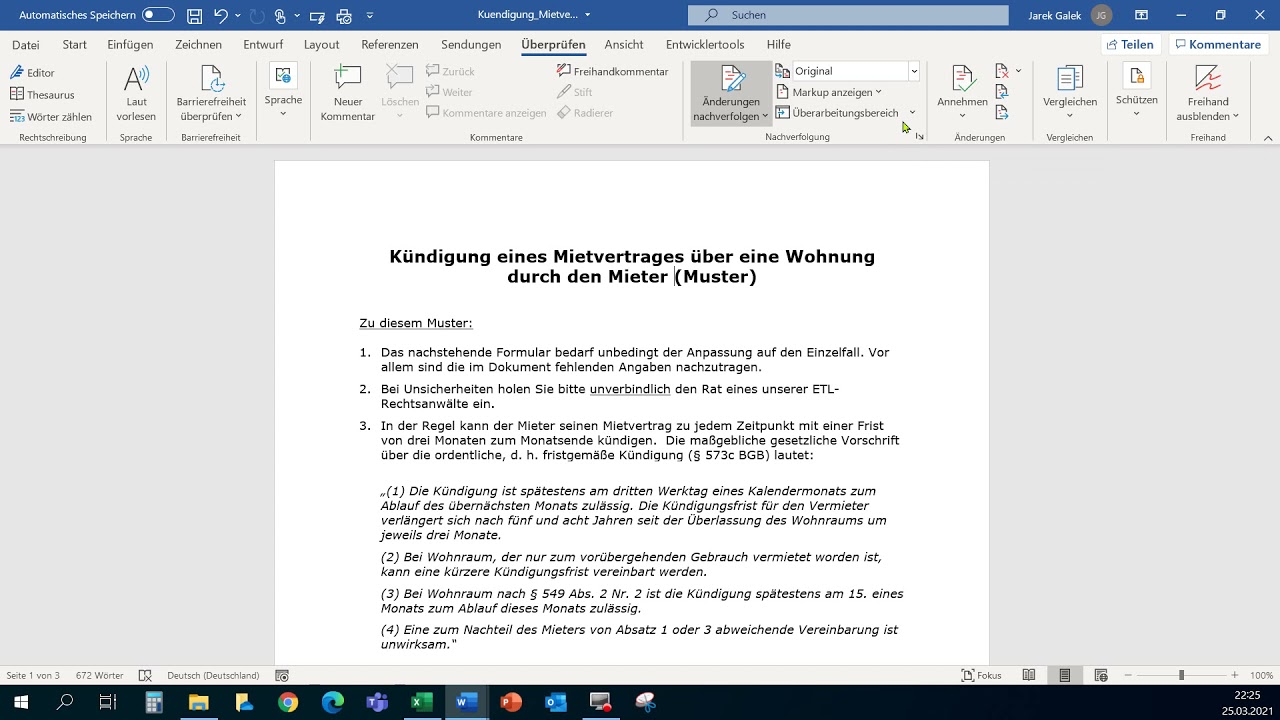This screenshot has height=720, width=1280.
Task: Open Nachverfolgung group dialog launcher
Action: [919, 136]
